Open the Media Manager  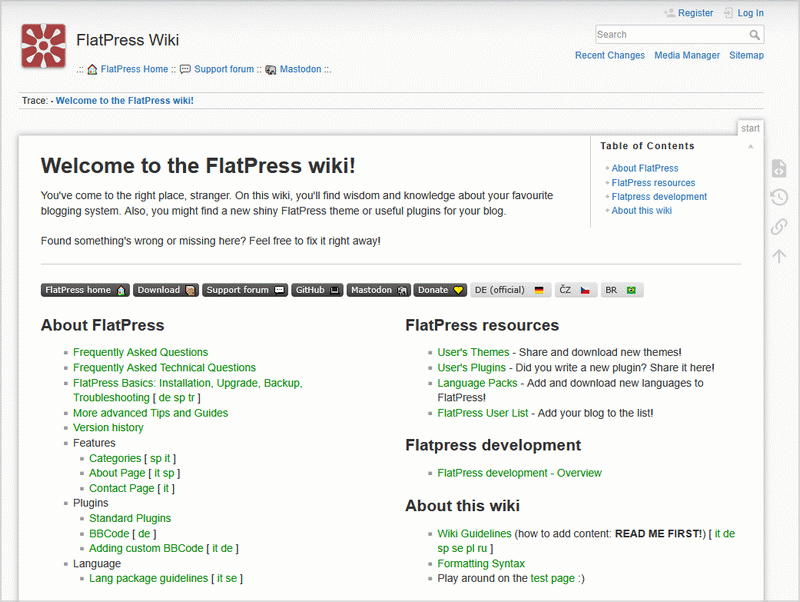click(687, 56)
